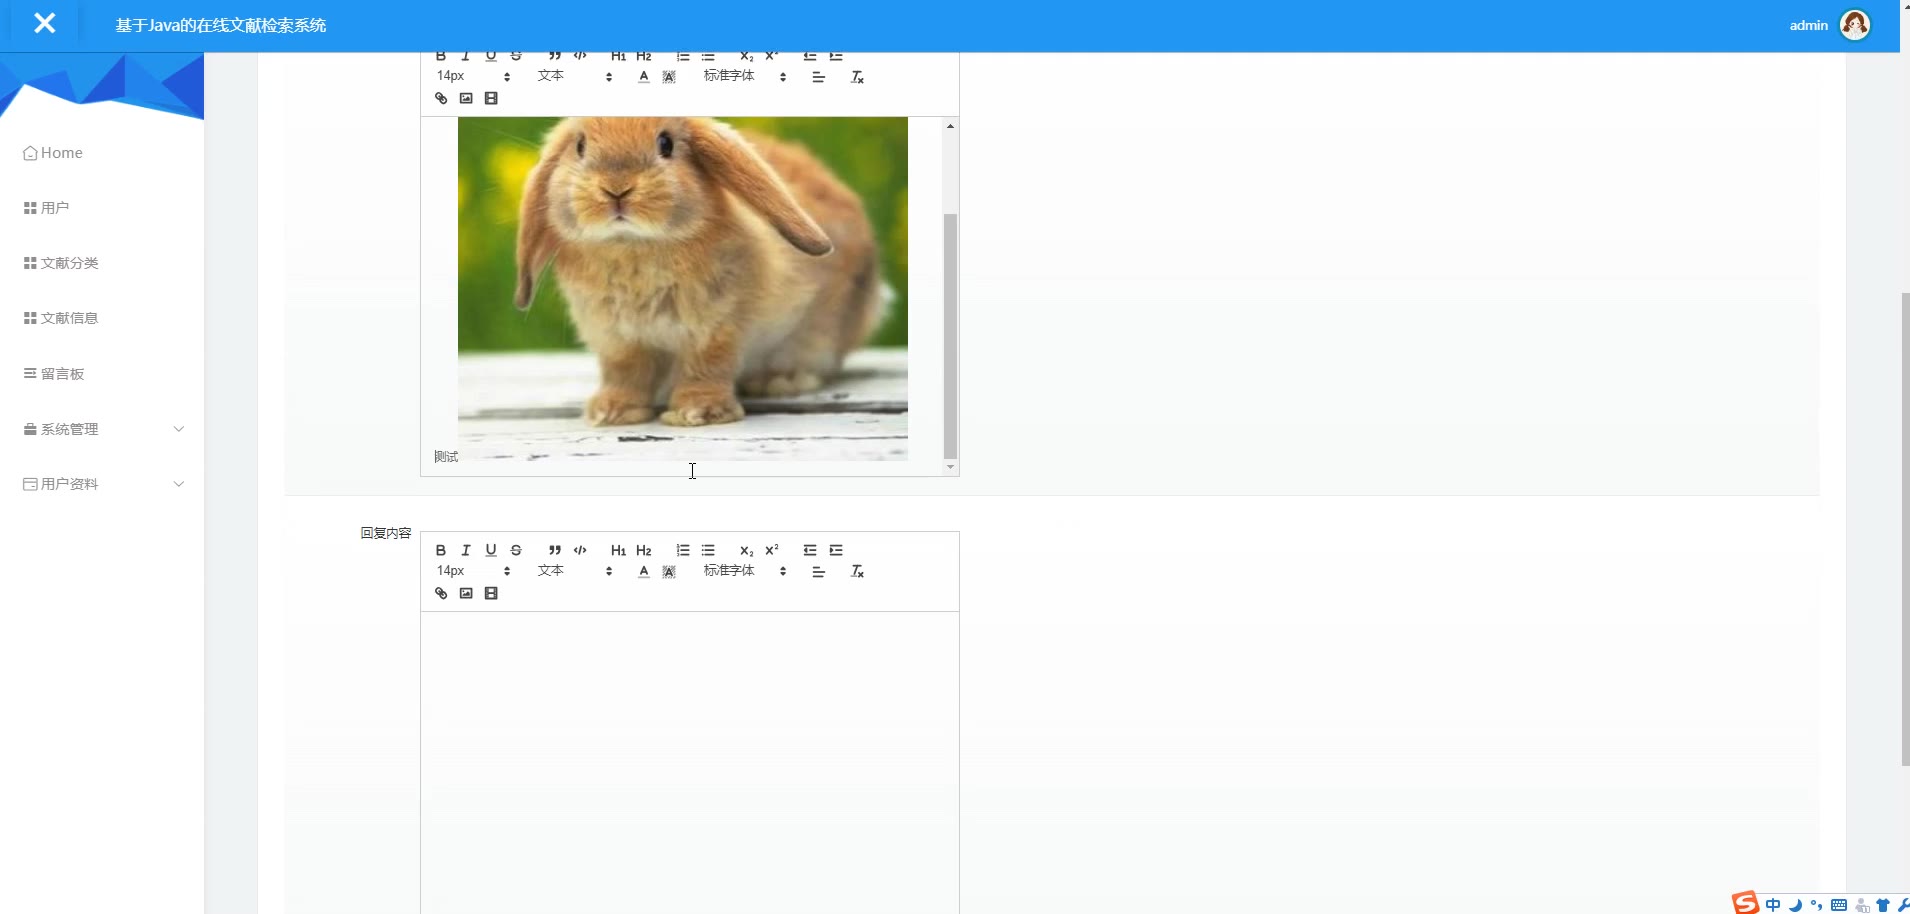Clear formatting in the 回复内容 editor
The width and height of the screenshot is (1910, 914).
click(857, 571)
